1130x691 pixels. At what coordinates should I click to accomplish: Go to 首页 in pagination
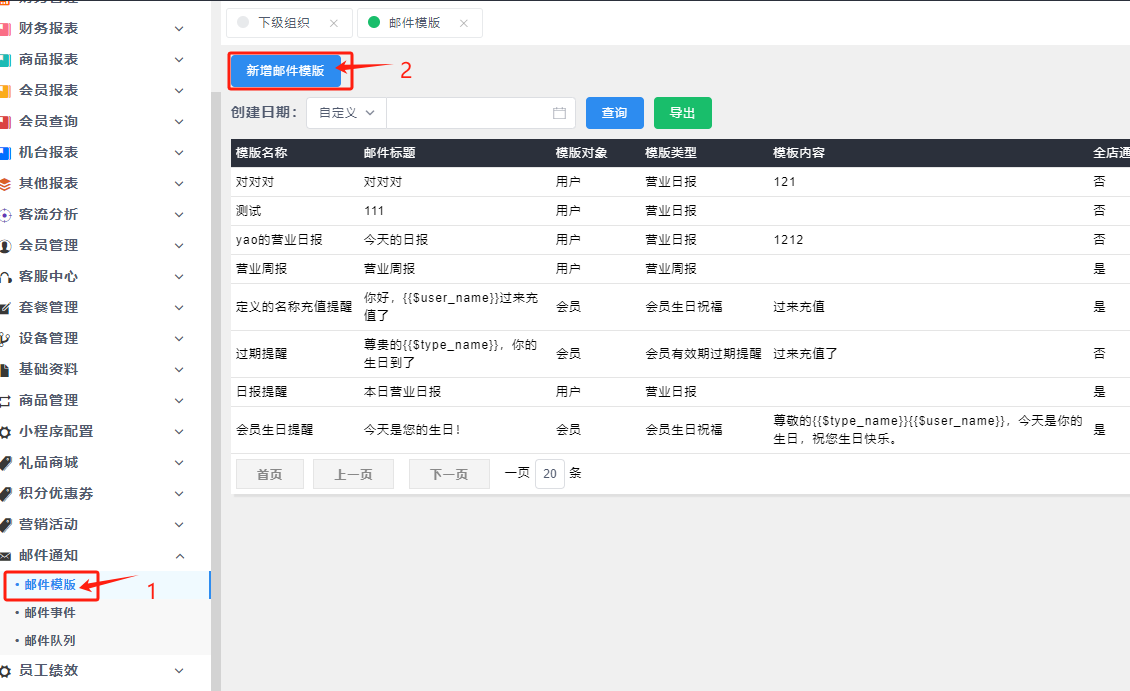click(270, 474)
